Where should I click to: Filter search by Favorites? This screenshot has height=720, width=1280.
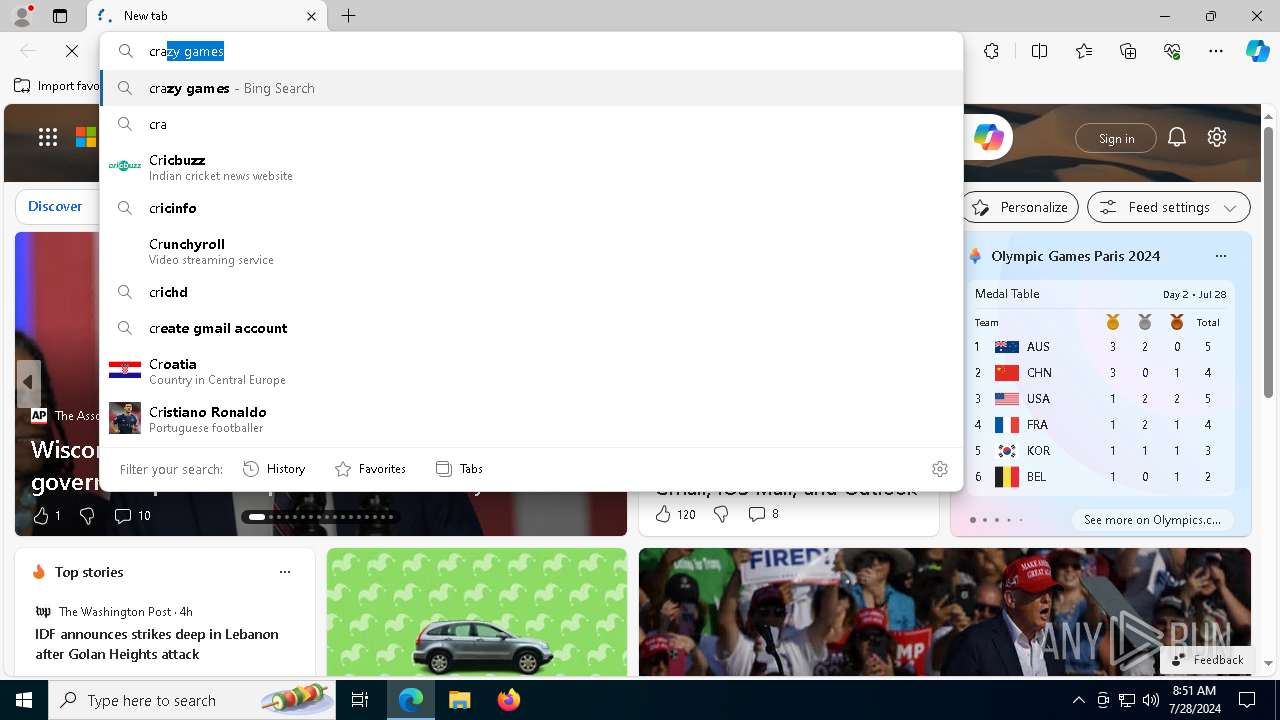tap(370, 468)
